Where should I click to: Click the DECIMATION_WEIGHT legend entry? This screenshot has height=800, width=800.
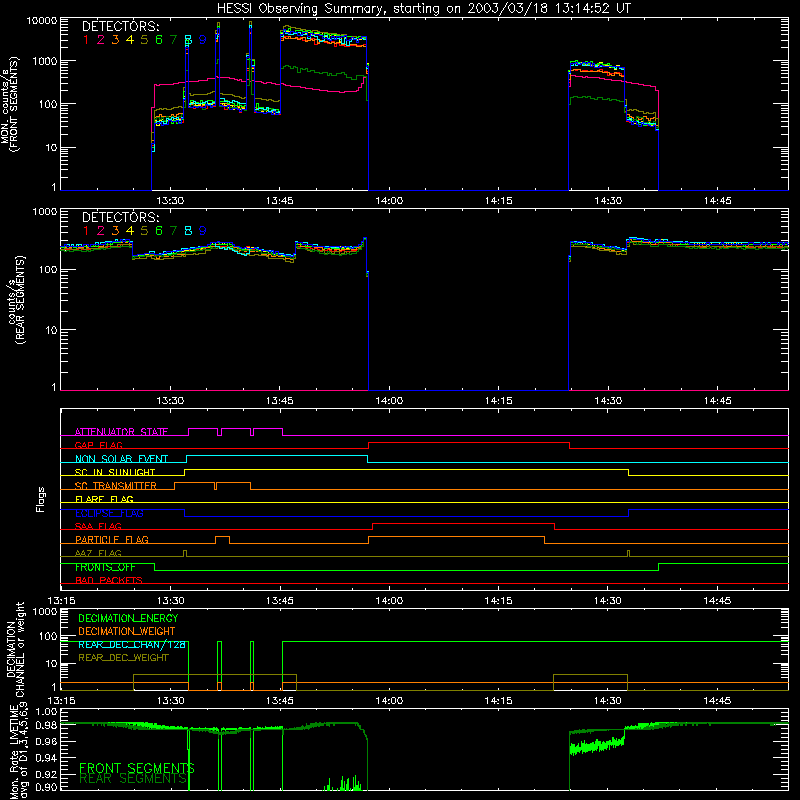(127, 631)
